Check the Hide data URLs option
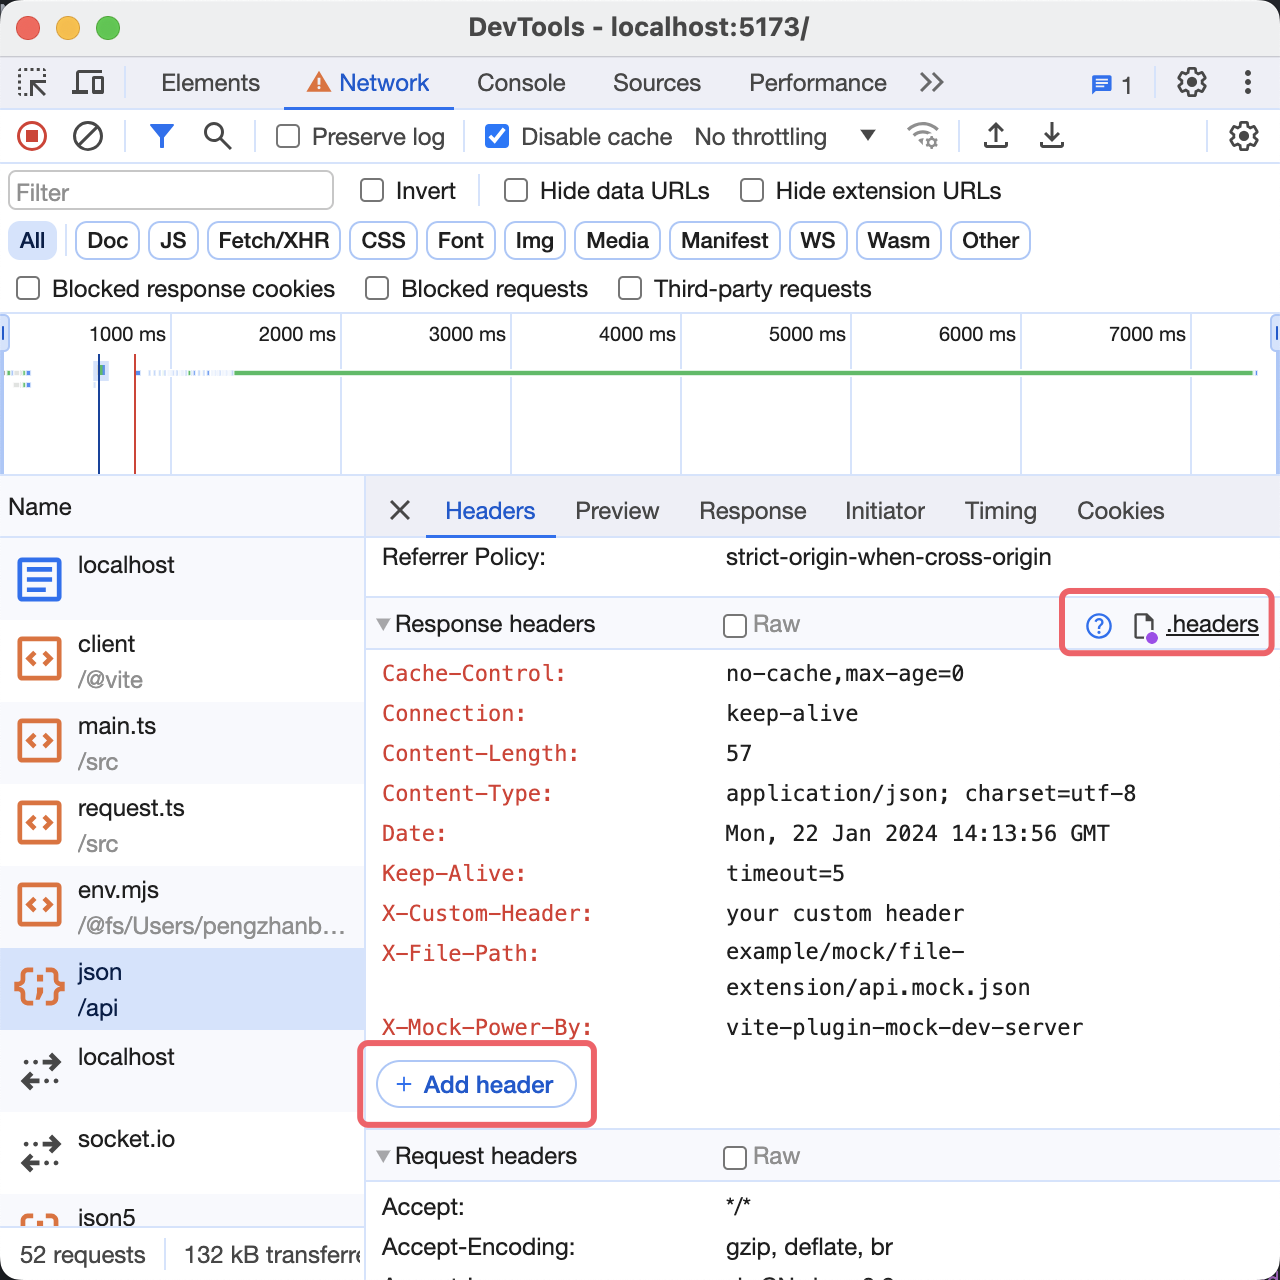Image resolution: width=1280 pixels, height=1280 pixels. click(516, 191)
